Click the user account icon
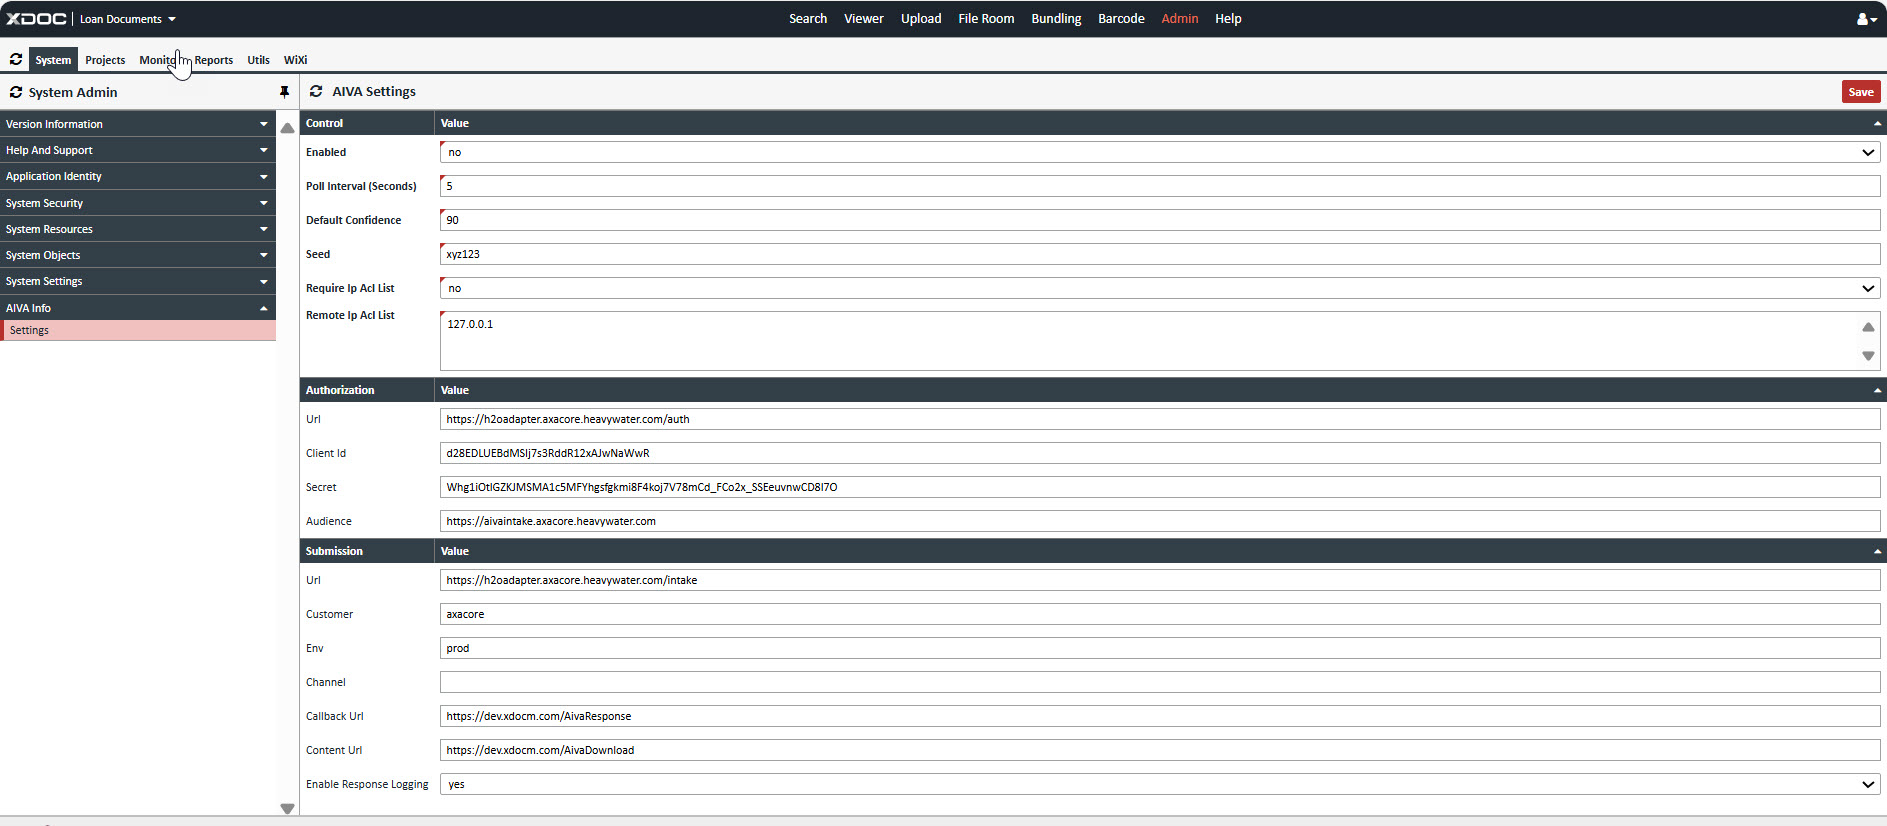This screenshot has height=826, width=1887. 1864,19
